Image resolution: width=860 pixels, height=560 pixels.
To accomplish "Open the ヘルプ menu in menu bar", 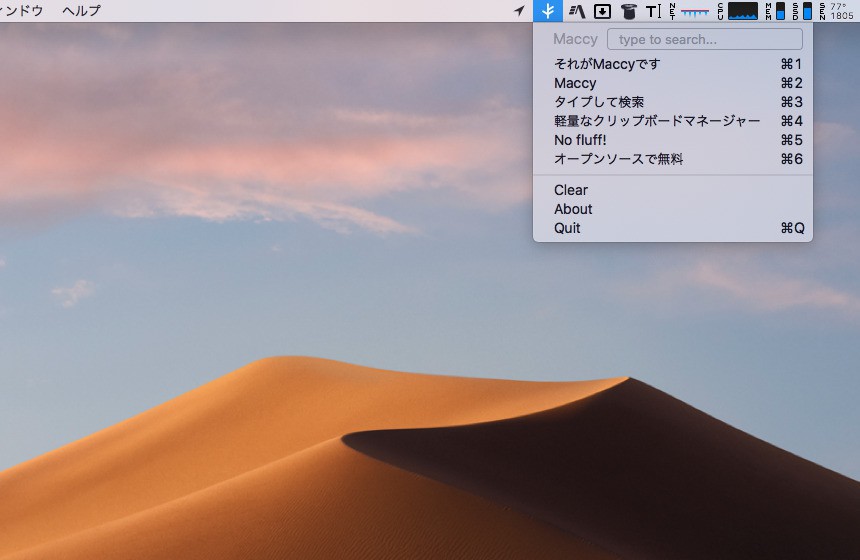I will point(82,10).
